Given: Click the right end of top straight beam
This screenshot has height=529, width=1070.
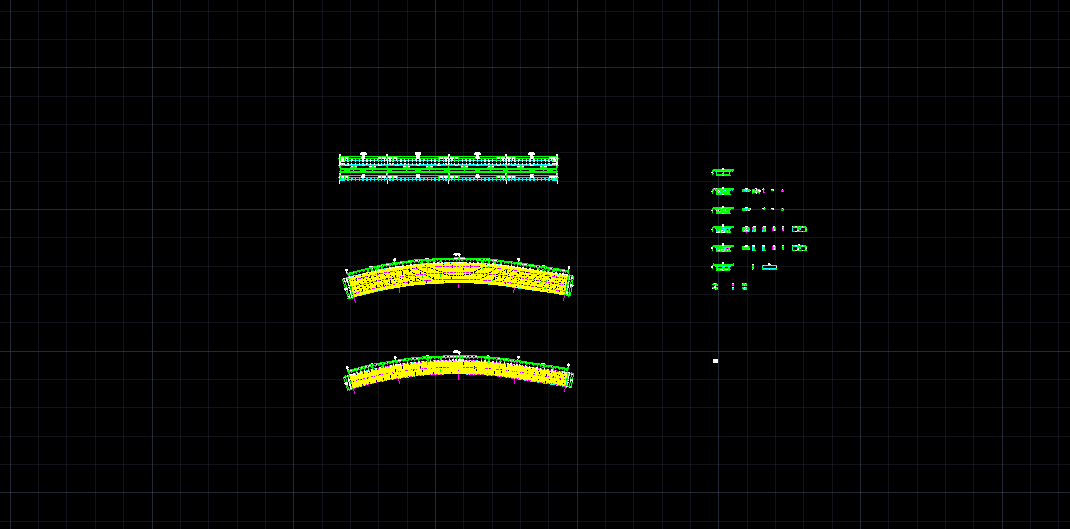Looking at the screenshot, I should click(x=556, y=168).
